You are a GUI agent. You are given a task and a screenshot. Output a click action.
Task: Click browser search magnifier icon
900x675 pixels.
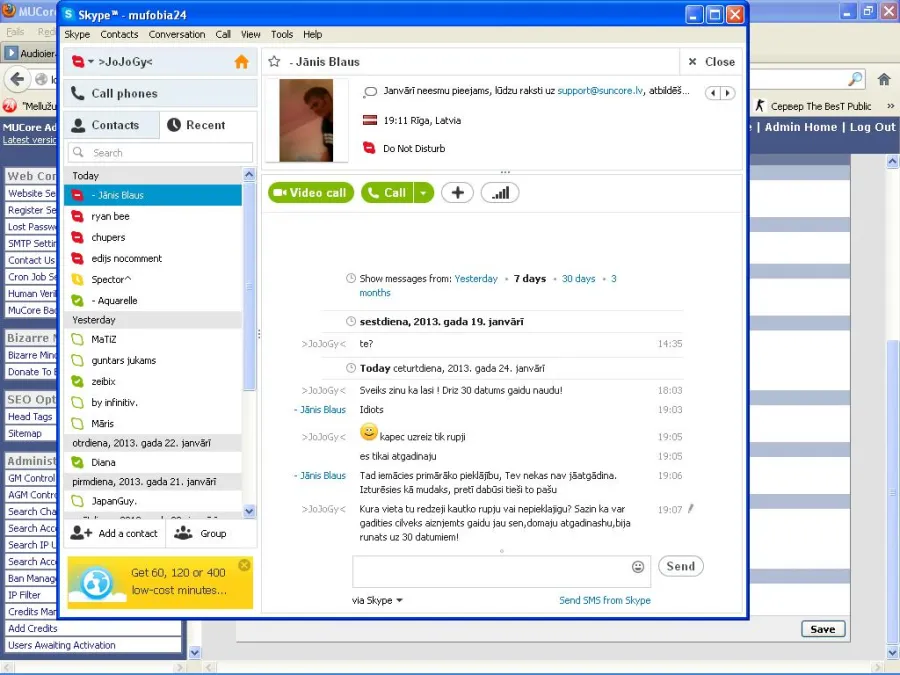click(x=856, y=79)
